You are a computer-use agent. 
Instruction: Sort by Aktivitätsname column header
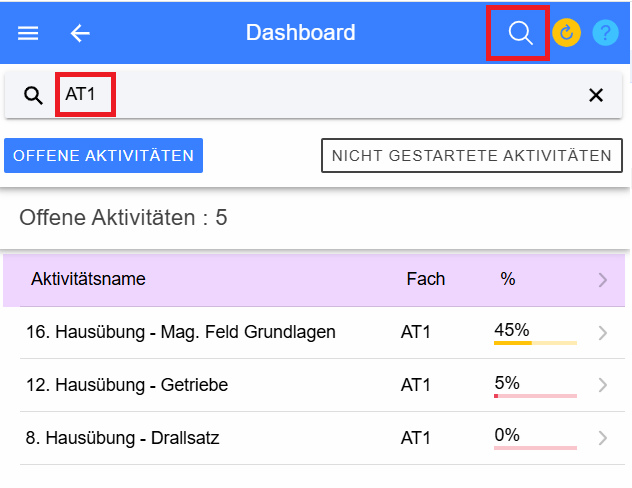[x=88, y=279]
